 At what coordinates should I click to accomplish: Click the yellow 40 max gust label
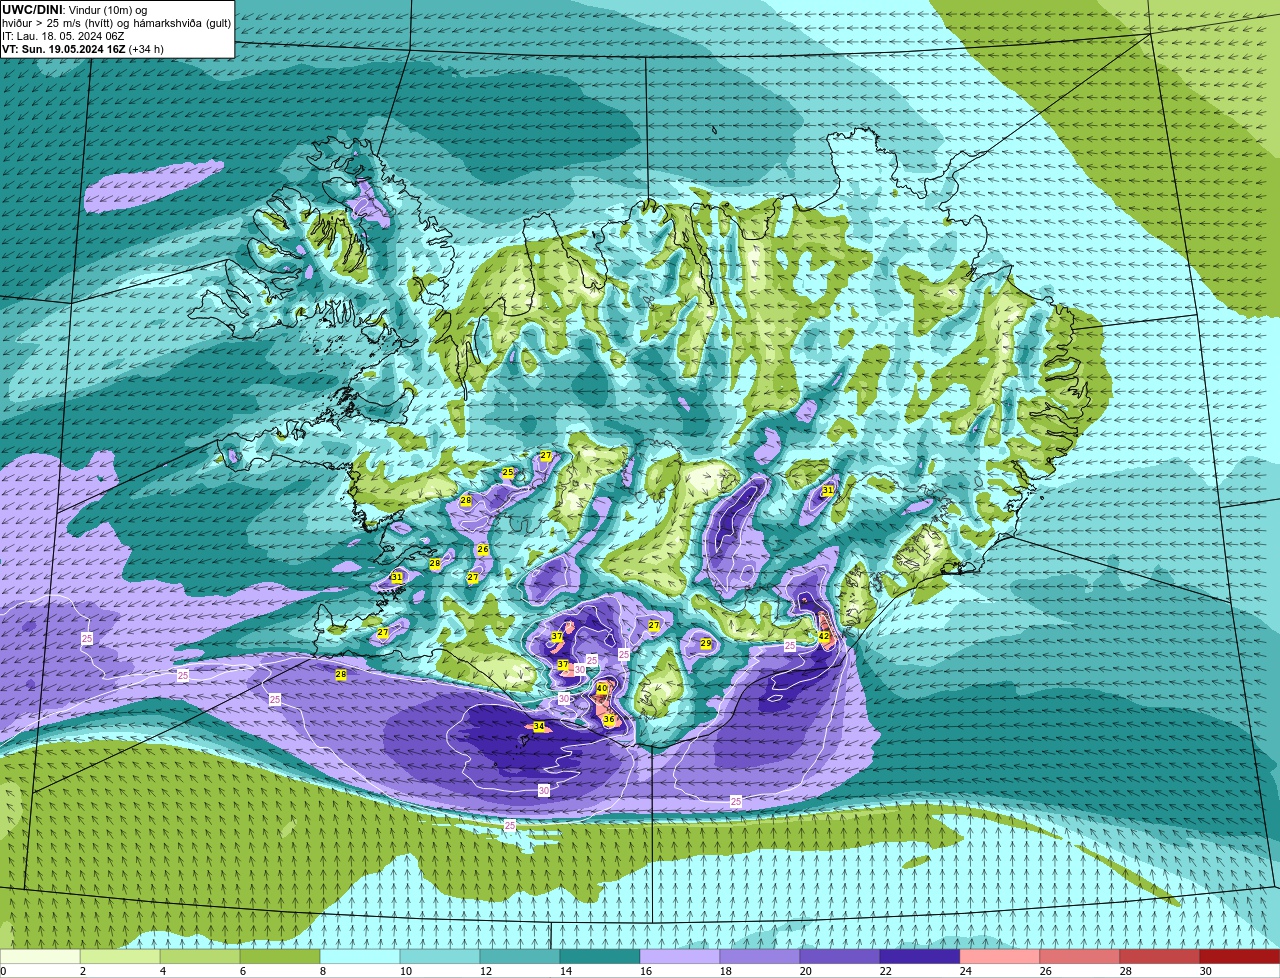coord(602,688)
